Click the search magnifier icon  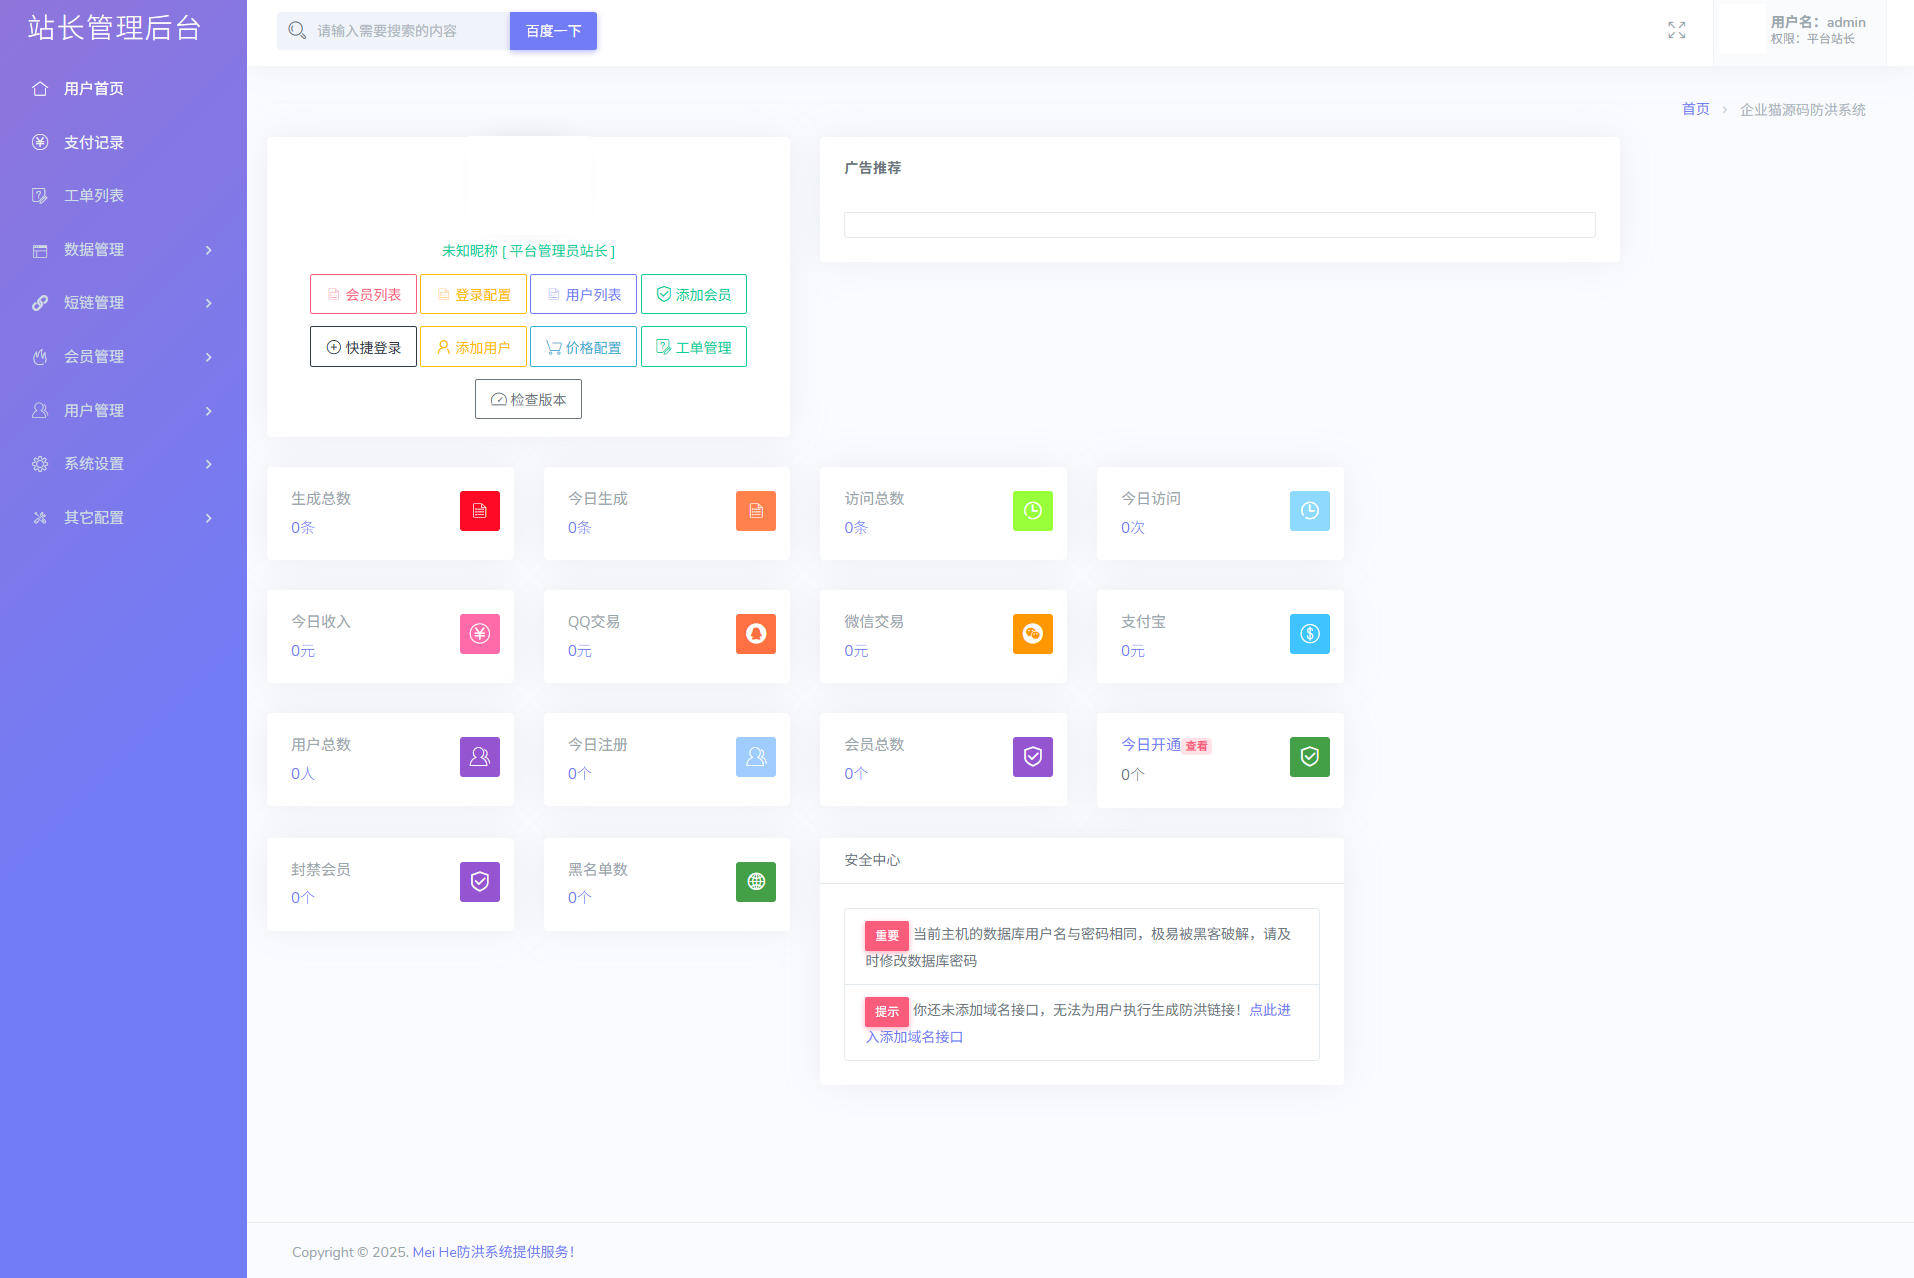click(x=297, y=31)
